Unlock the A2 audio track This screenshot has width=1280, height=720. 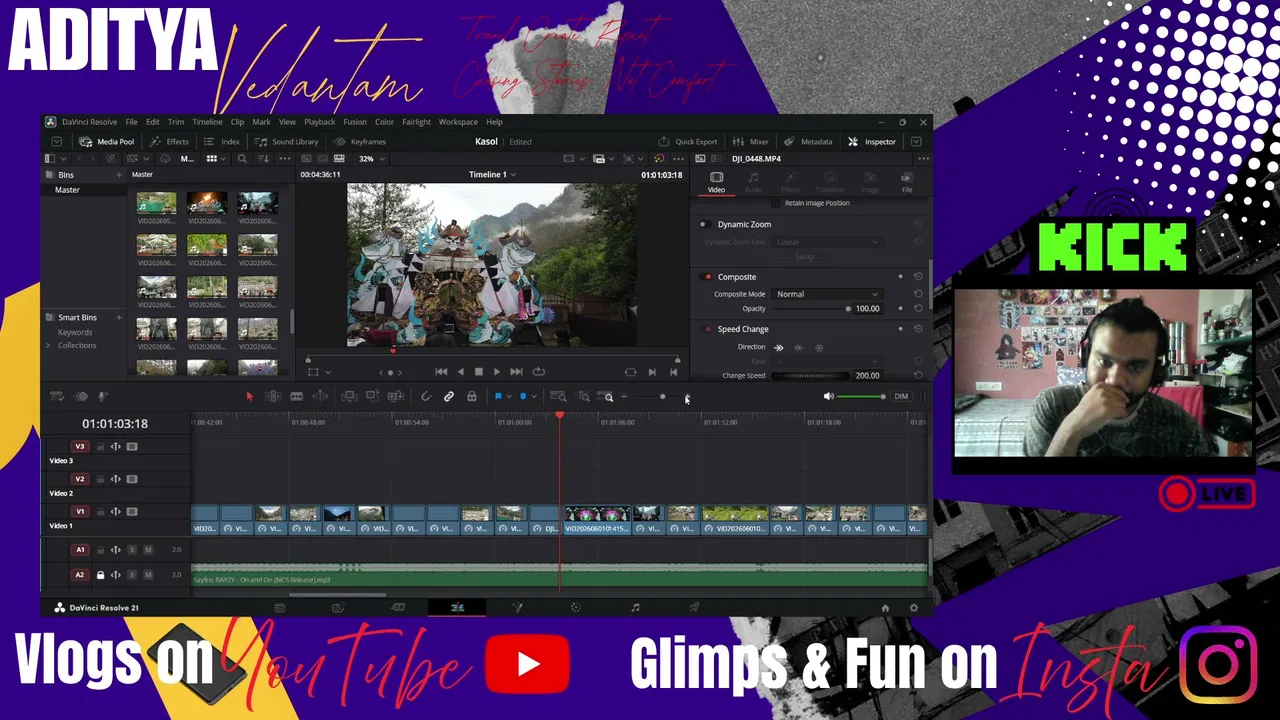100,575
